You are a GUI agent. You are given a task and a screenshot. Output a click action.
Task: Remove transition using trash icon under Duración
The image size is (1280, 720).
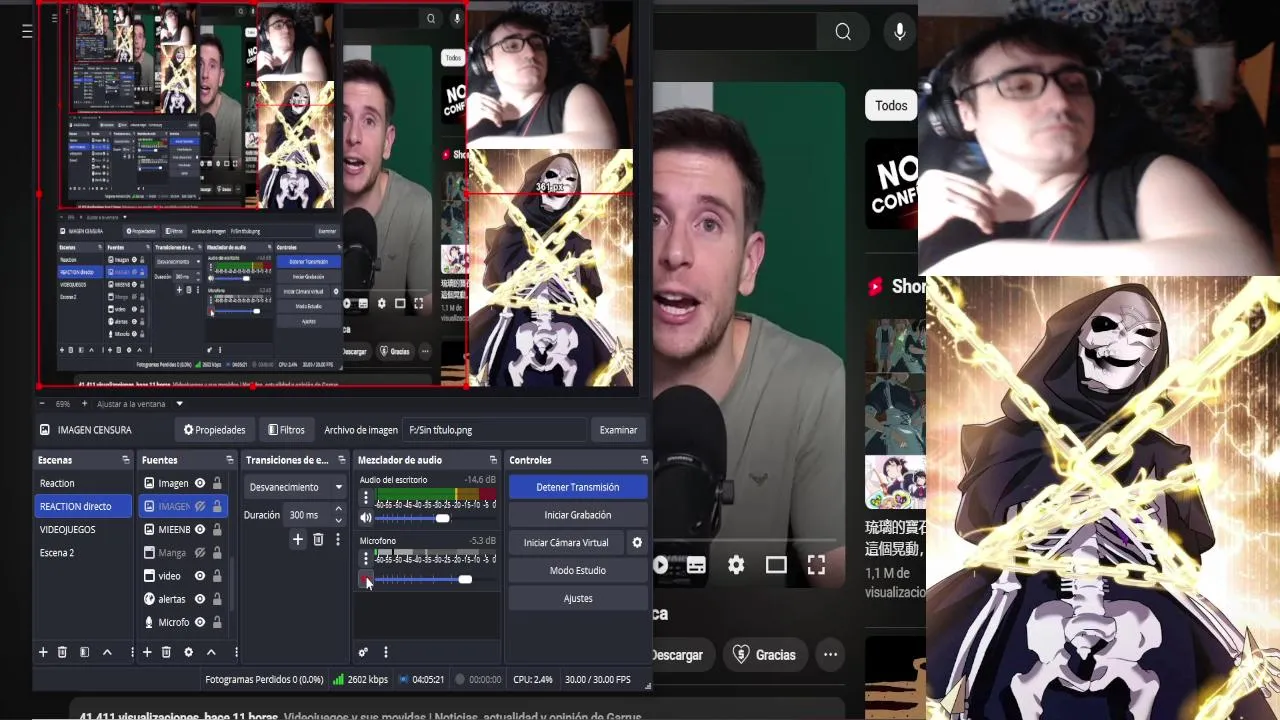click(318, 539)
